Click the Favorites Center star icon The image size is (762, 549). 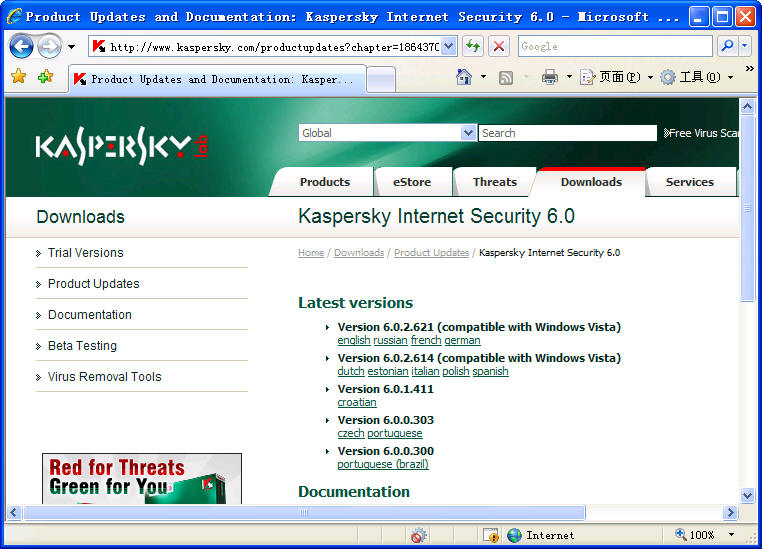pyautogui.click(x=18, y=76)
